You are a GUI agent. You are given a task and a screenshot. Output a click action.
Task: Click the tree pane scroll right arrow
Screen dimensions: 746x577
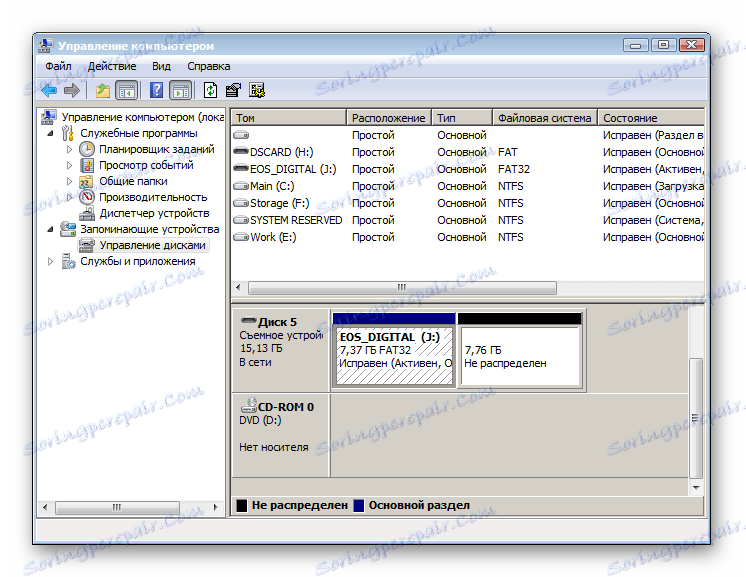pos(216,508)
